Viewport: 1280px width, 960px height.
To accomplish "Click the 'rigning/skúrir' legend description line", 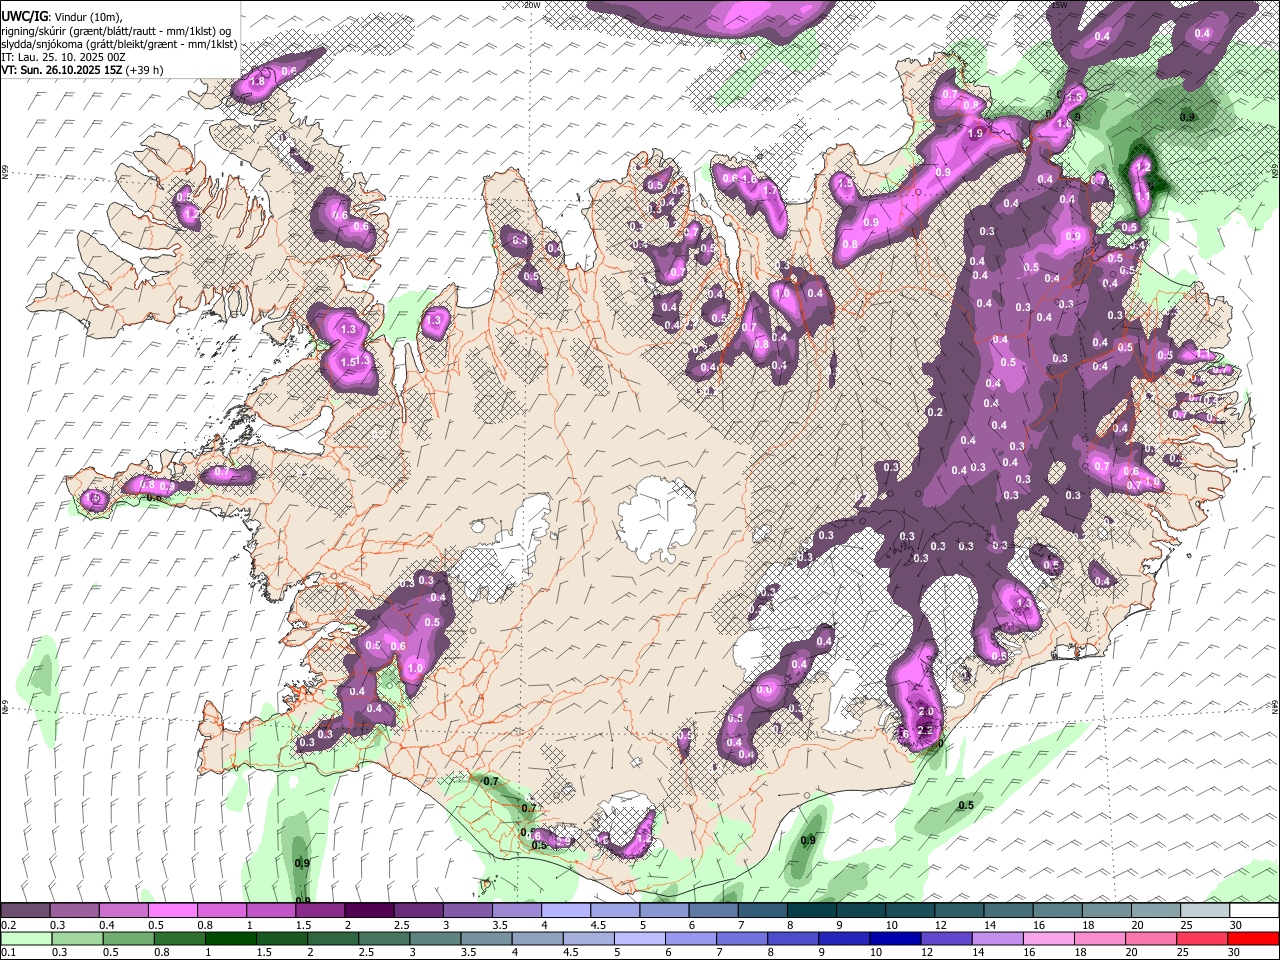I will click(x=116, y=30).
